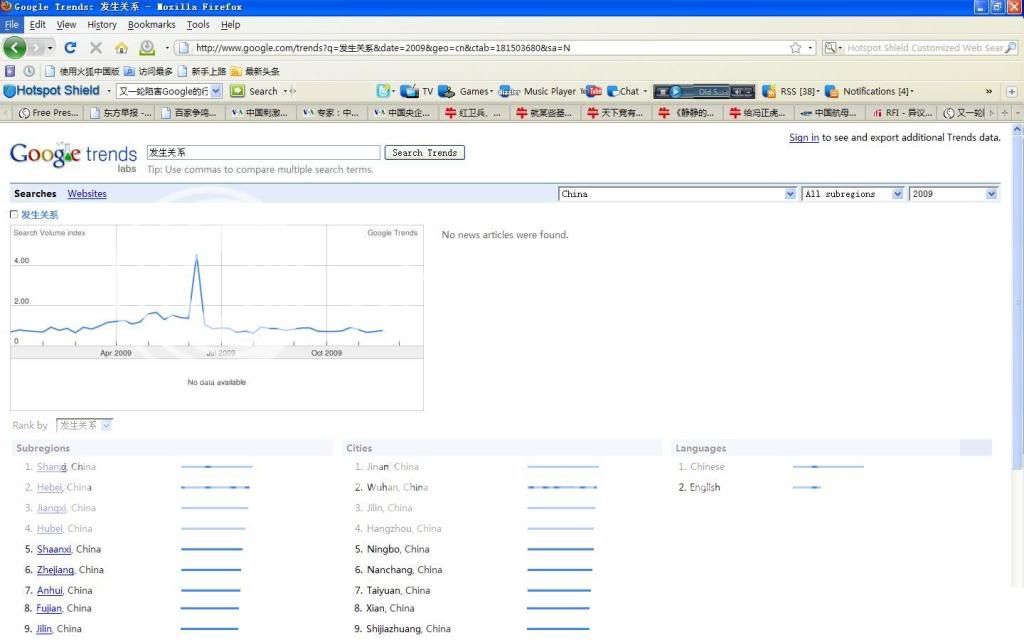Open the YouTube icon in the toolbar
The height and width of the screenshot is (640, 1024).
point(593,91)
